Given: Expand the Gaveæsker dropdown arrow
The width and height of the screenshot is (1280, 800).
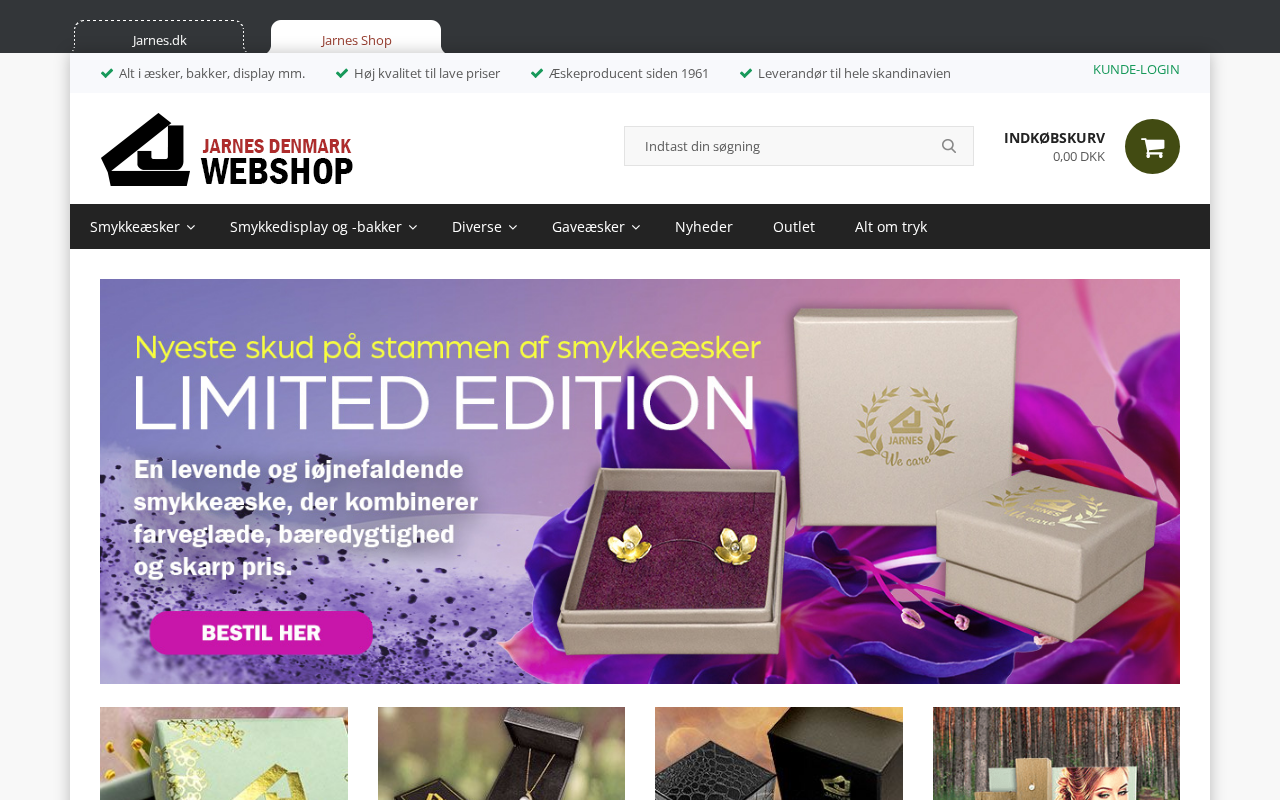Looking at the screenshot, I should point(635,228).
